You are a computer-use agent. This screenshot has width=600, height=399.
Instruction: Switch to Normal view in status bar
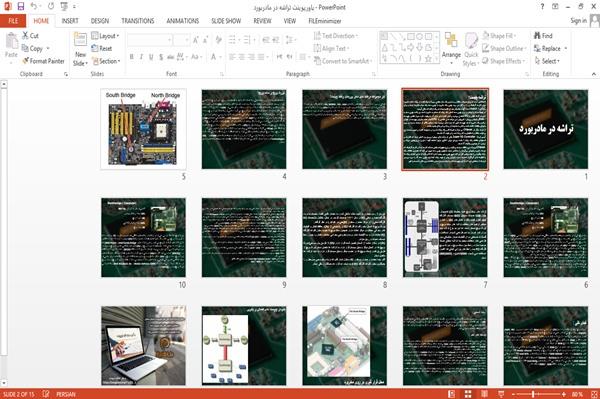(x=452, y=394)
